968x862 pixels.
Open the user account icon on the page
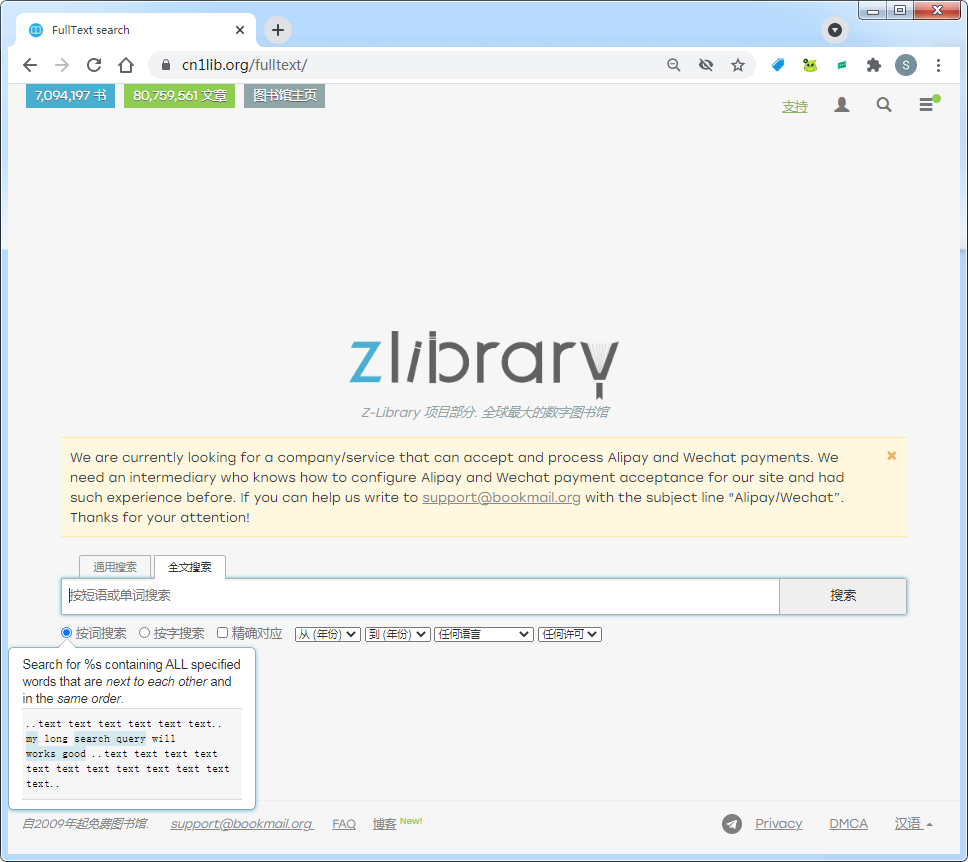[841, 105]
